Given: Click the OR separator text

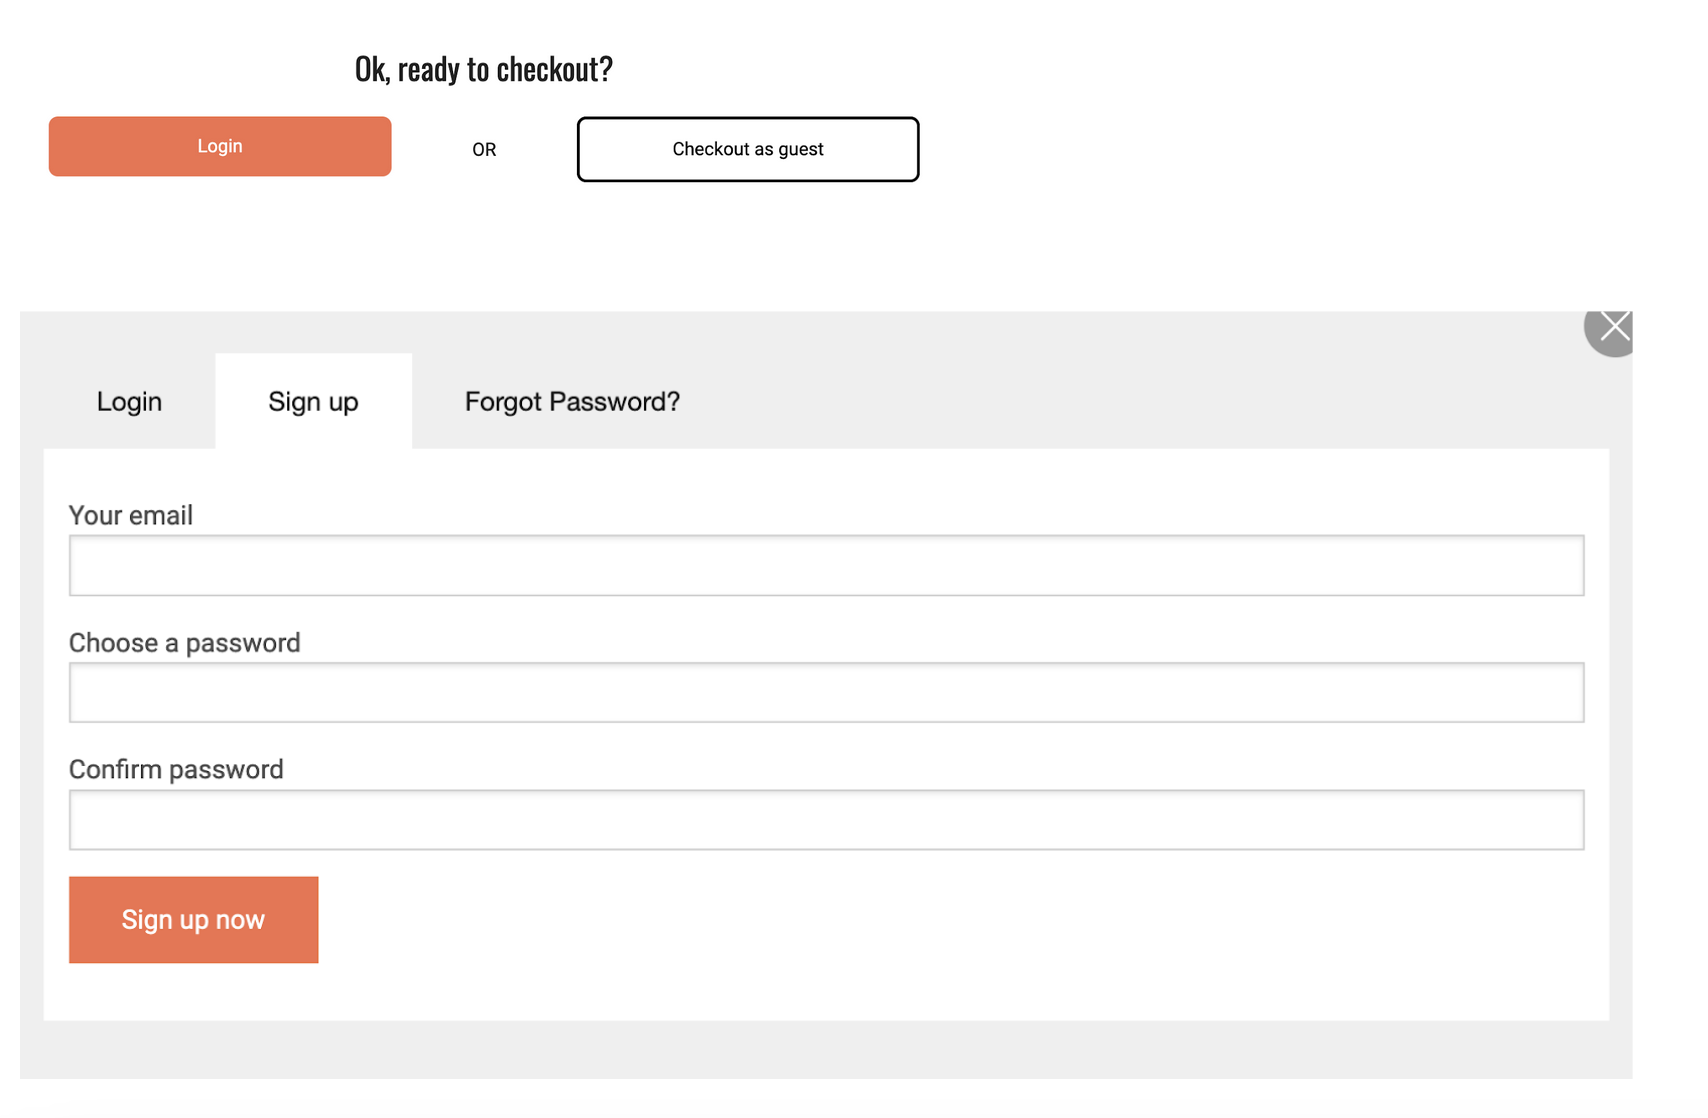Looking at the screenshot, I should pyautogui.click(x=484, y=149).
